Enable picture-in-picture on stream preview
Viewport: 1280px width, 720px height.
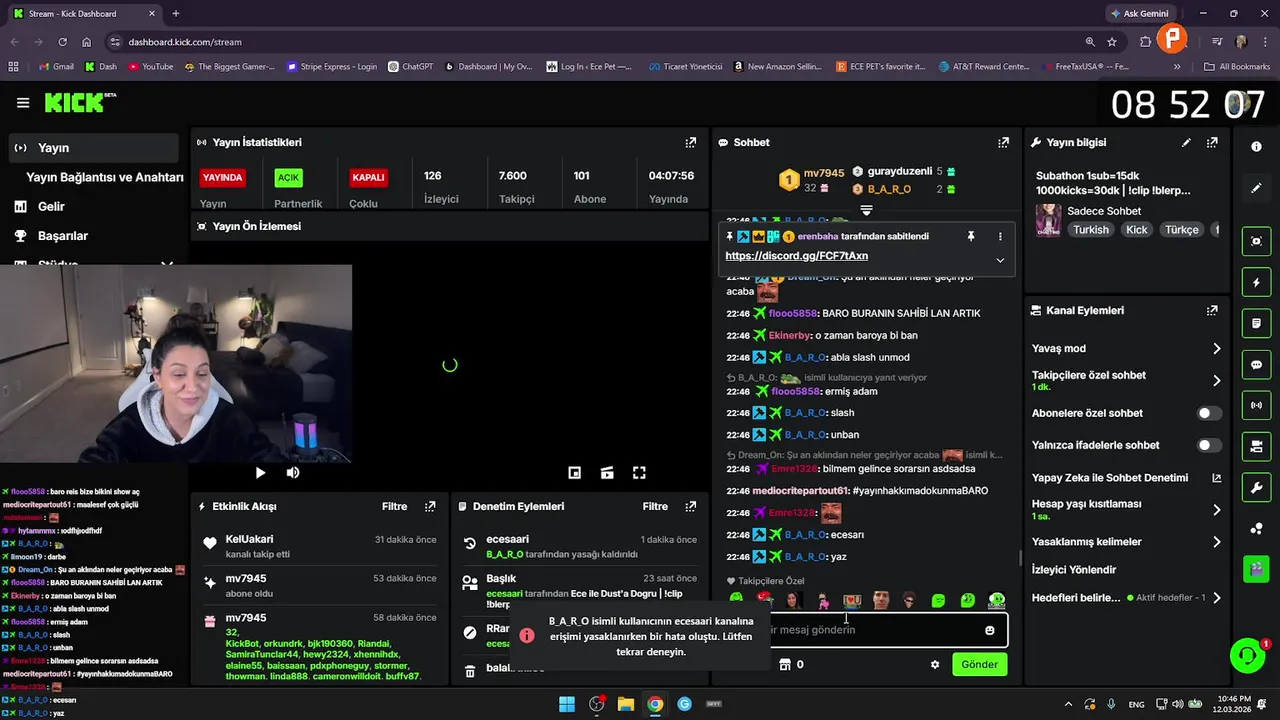(575, 473)
